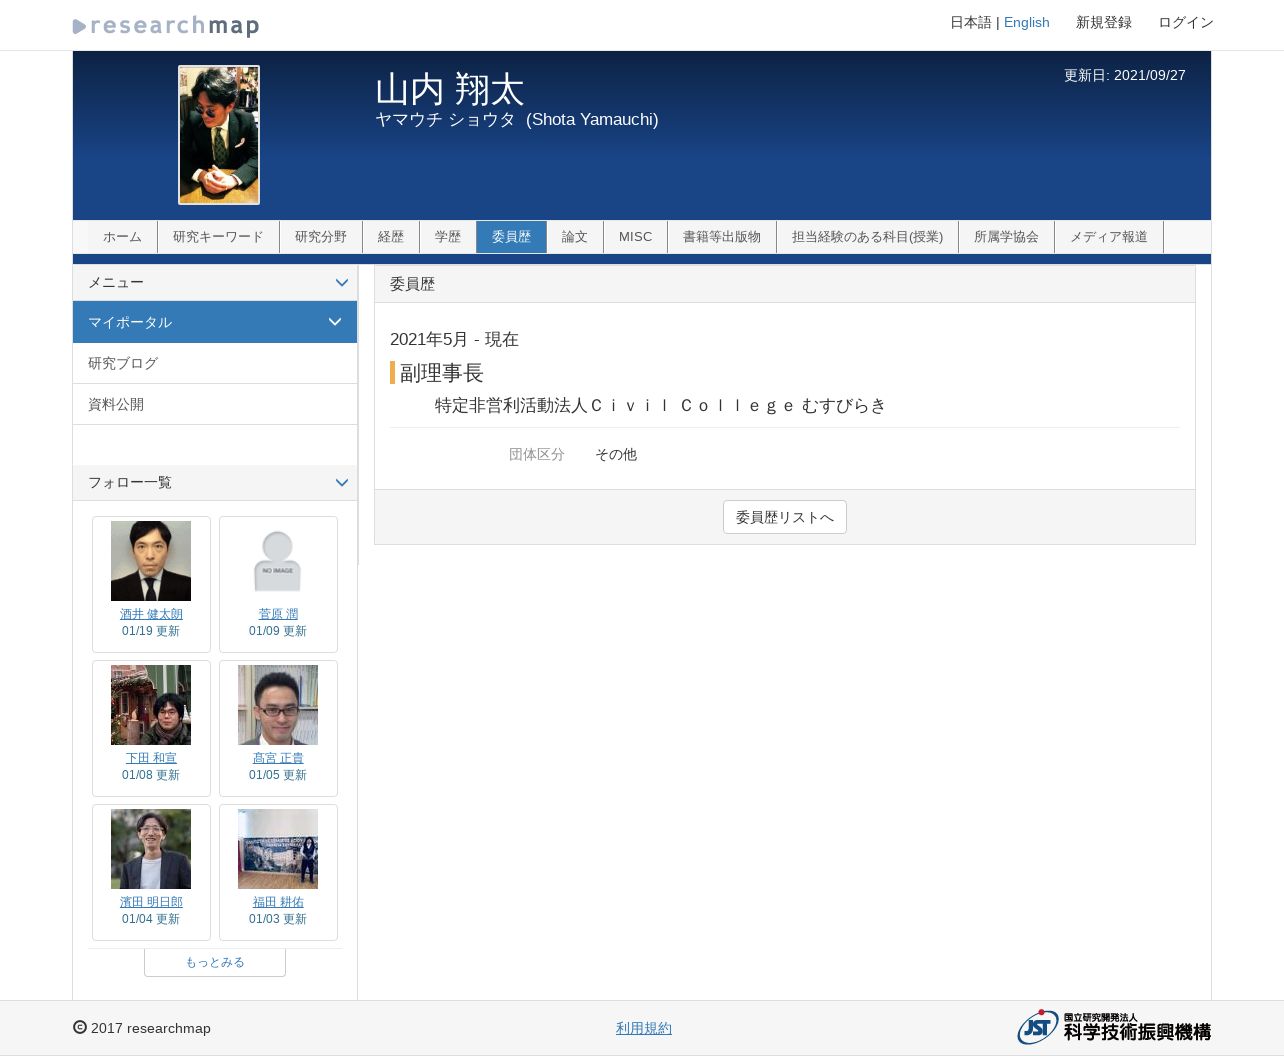Select the 委員歴 tab
The width and height of the screenshot is (1284, 1056).
coord(511,237)
